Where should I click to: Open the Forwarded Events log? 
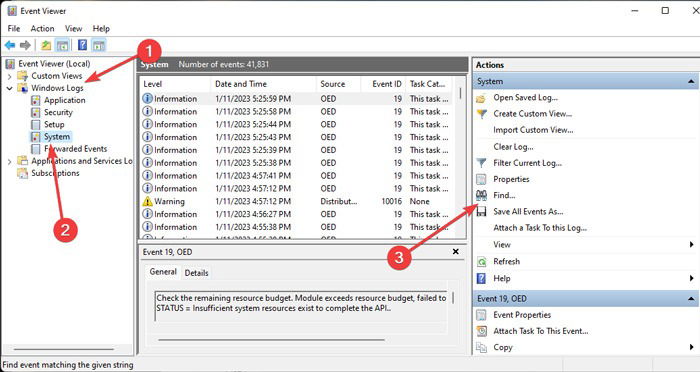point(75,149)
